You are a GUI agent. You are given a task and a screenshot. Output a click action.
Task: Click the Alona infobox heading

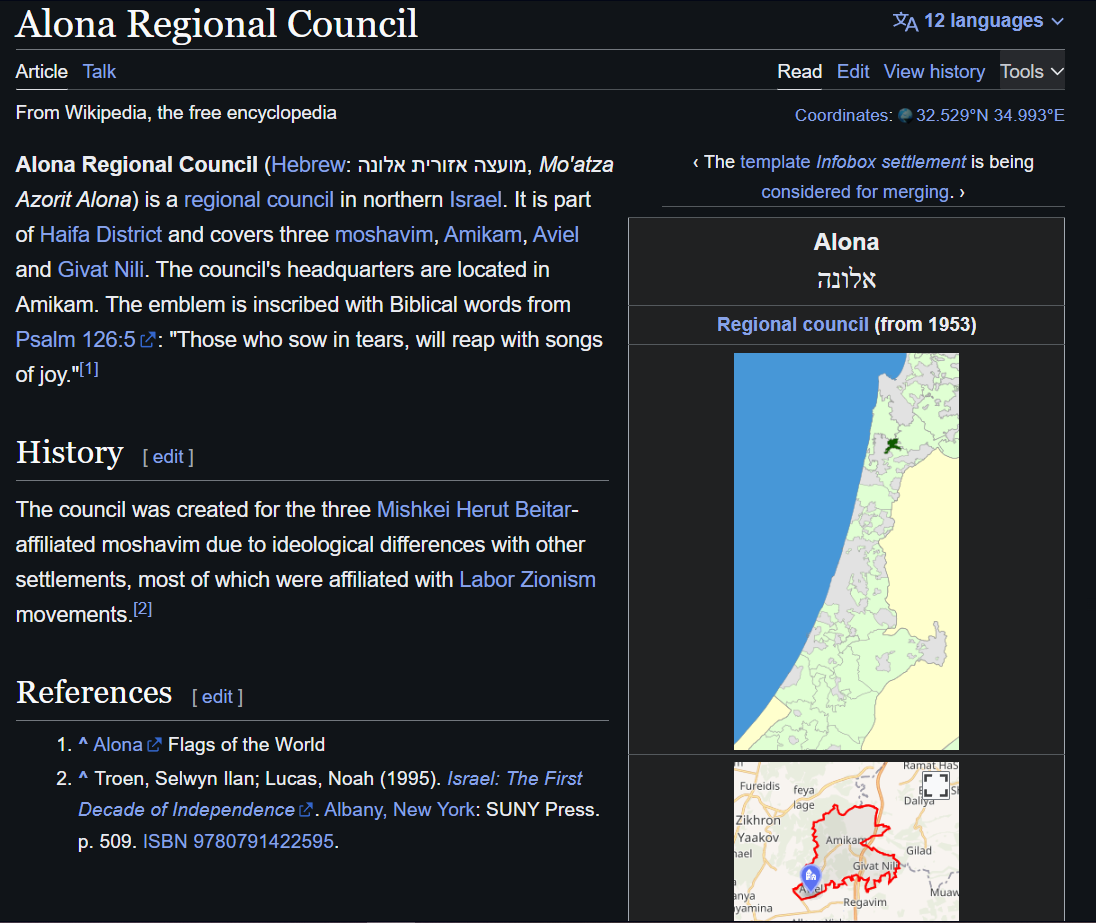point(846,242)
